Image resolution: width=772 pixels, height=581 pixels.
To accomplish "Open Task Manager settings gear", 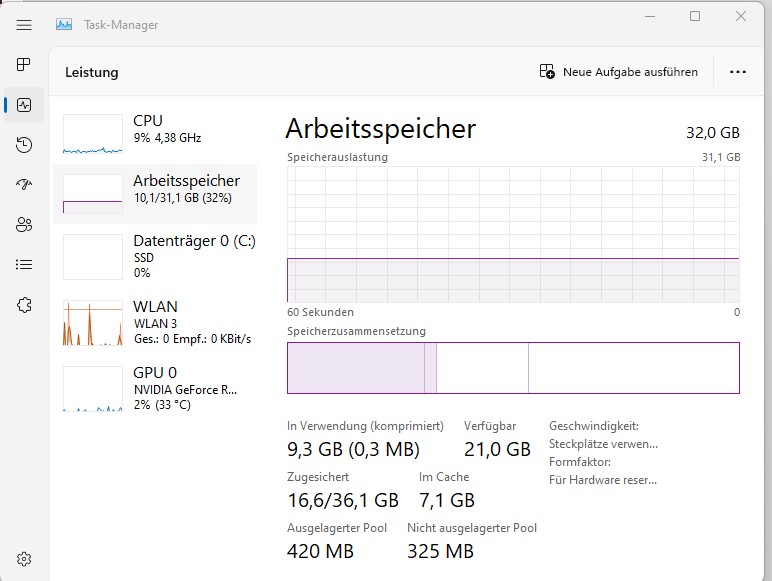I will pyautogui.click(x=24, y=558).
